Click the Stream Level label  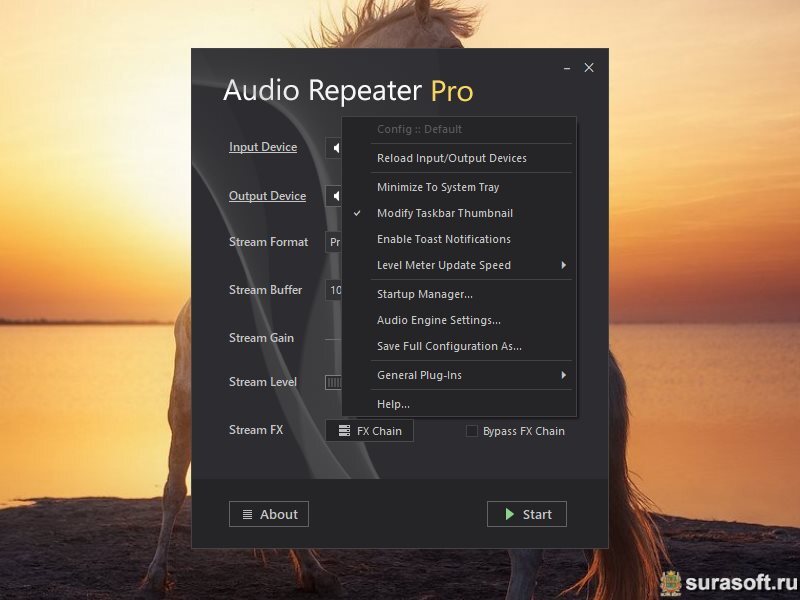click(x=263, y=382)
